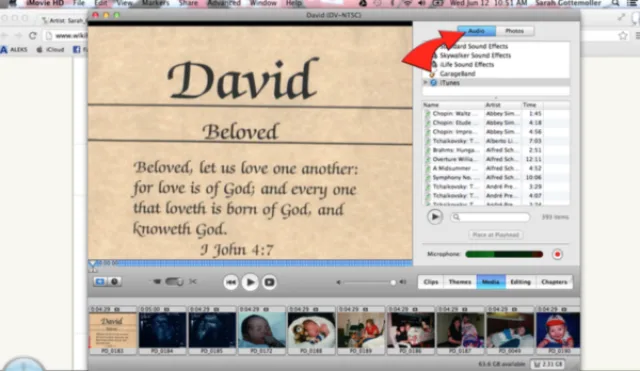Select clip PD_0184 in the clip viewer
The height and width of the screenshot is (371, 640).
tap(162, 331)
